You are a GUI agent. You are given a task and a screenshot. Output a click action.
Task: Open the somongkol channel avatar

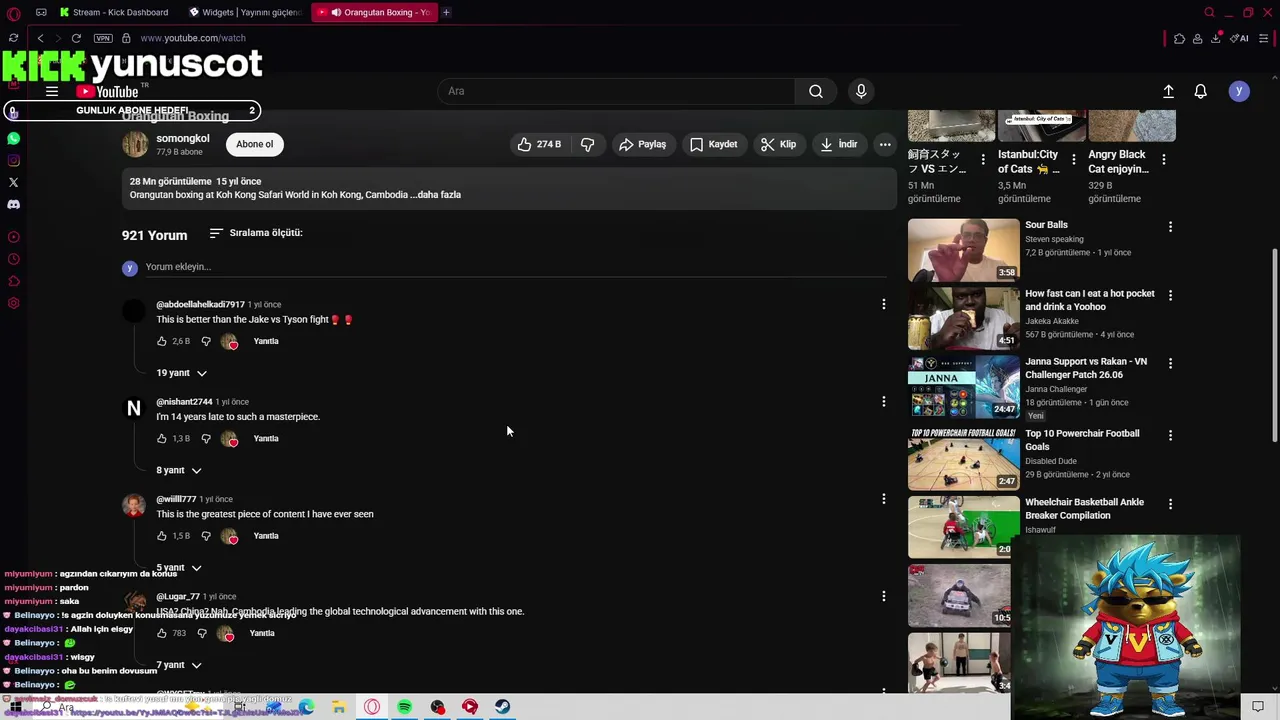tap(135, 144)
